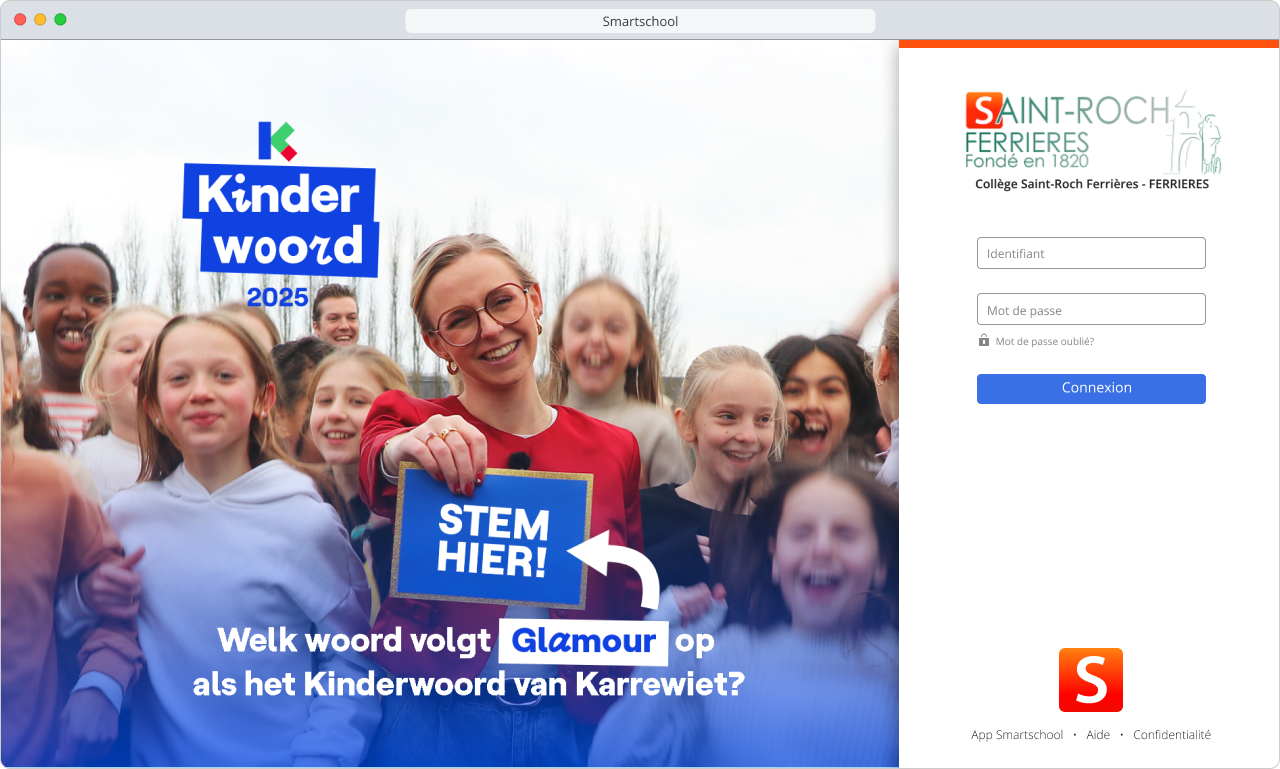The height and width of the screenshot is (769, 1280).
Task: Focus the Identifiant input field
Action: (1091, 253)
